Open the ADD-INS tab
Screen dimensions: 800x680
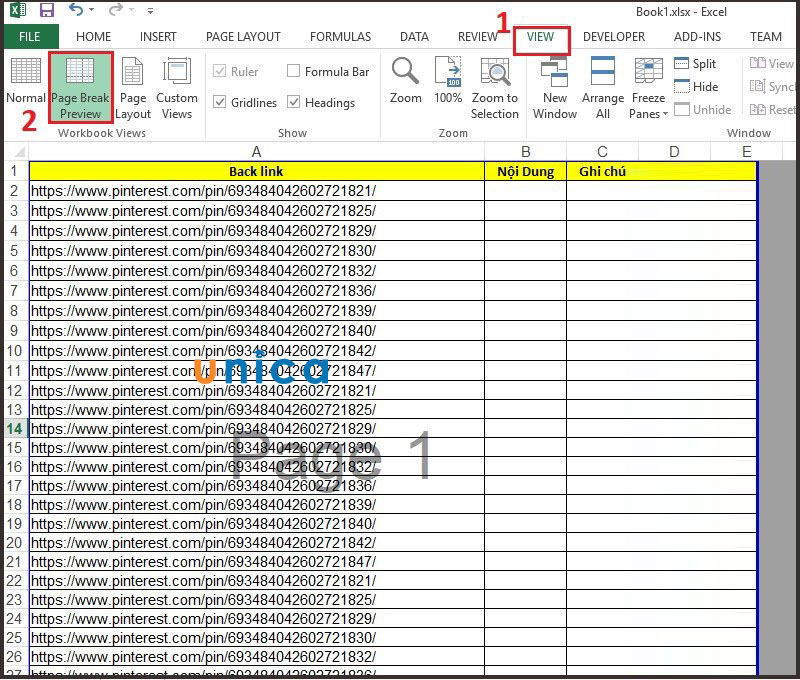697,37
